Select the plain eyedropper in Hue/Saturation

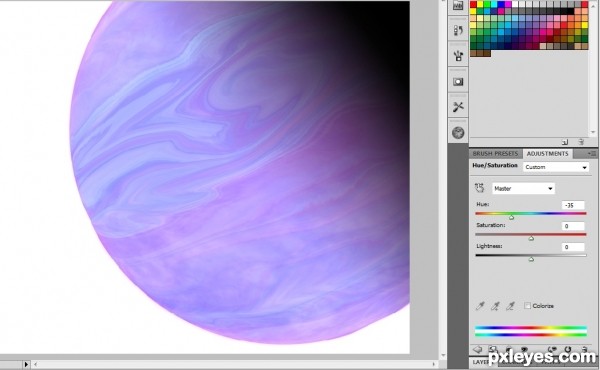[x=480, y=306]
